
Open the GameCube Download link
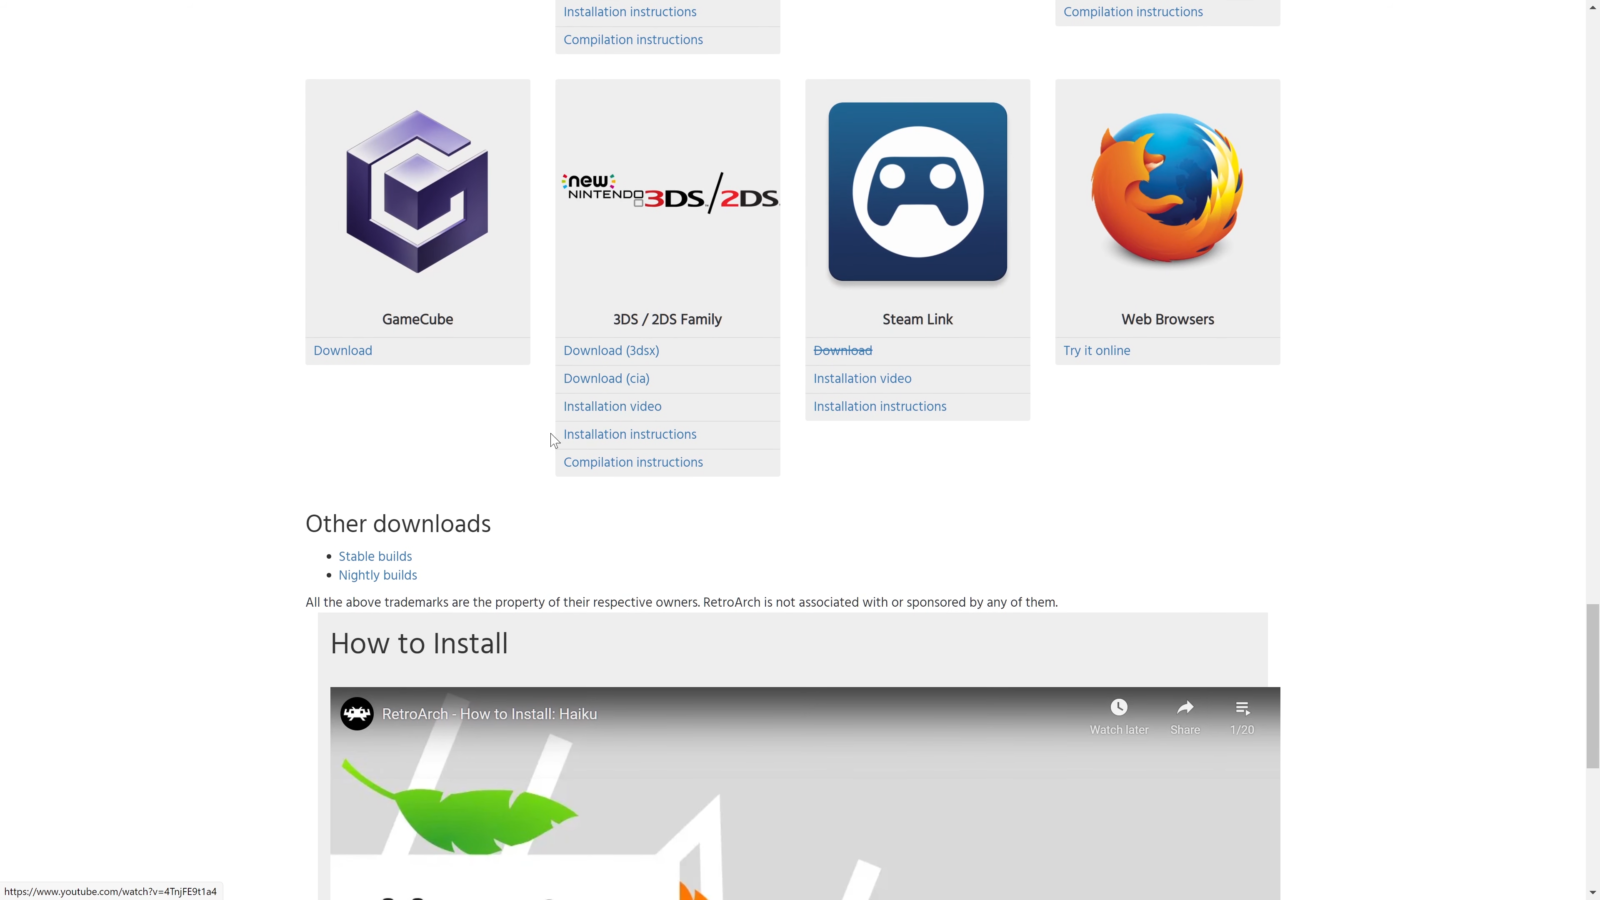pyautogui.click(x=343, y=351)
